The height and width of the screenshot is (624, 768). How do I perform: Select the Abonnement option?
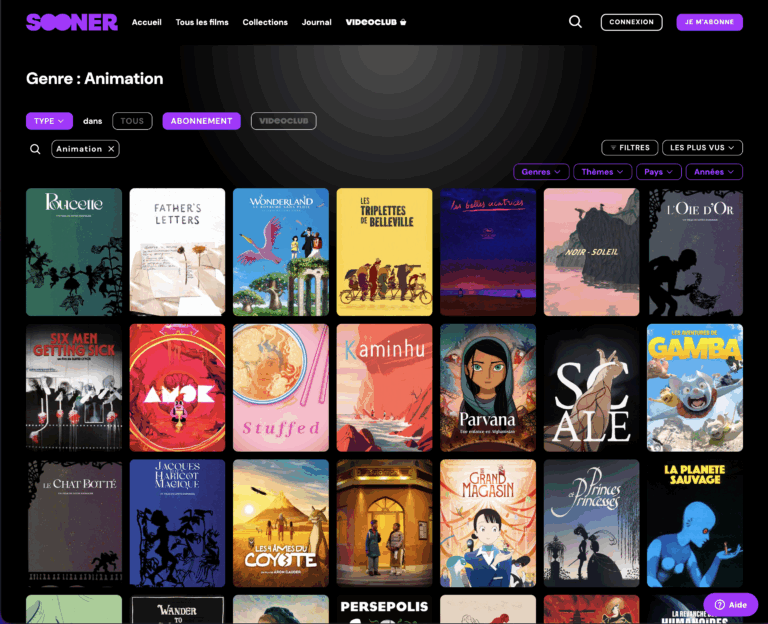click(201, 121)
